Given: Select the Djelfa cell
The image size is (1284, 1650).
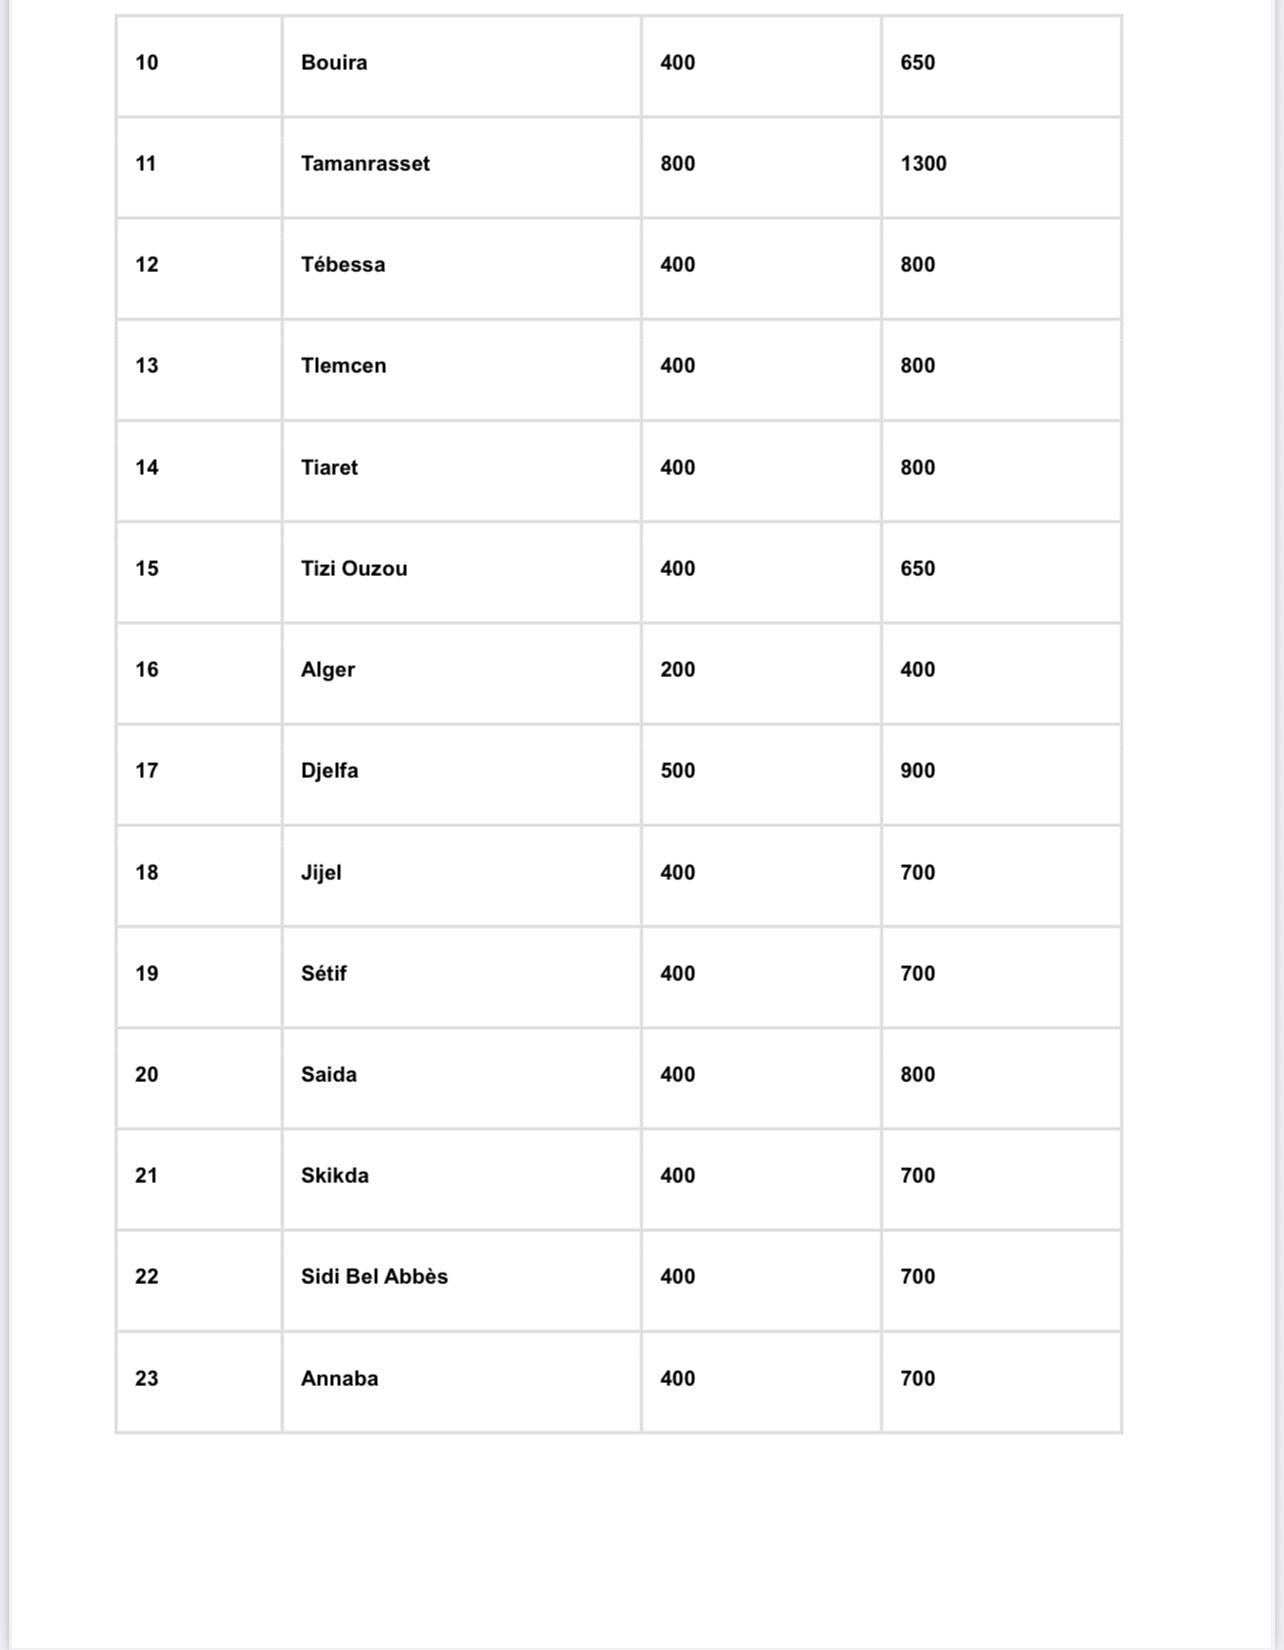Looking at the screenshot, I should (329, 771).
